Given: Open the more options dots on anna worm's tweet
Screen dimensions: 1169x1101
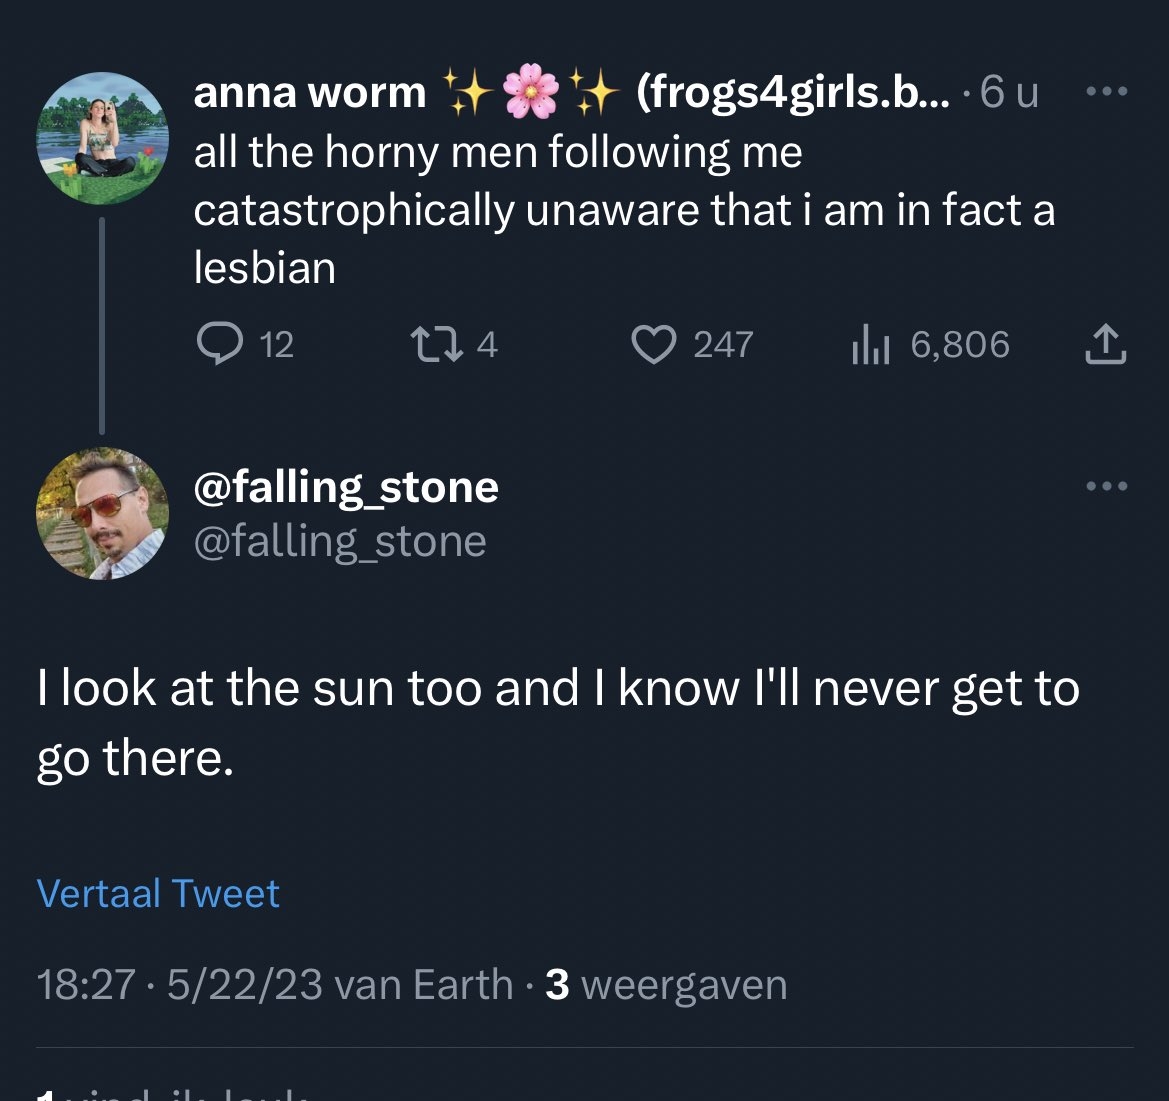Looking at the screenshot, I should (x=1107, y=92).
